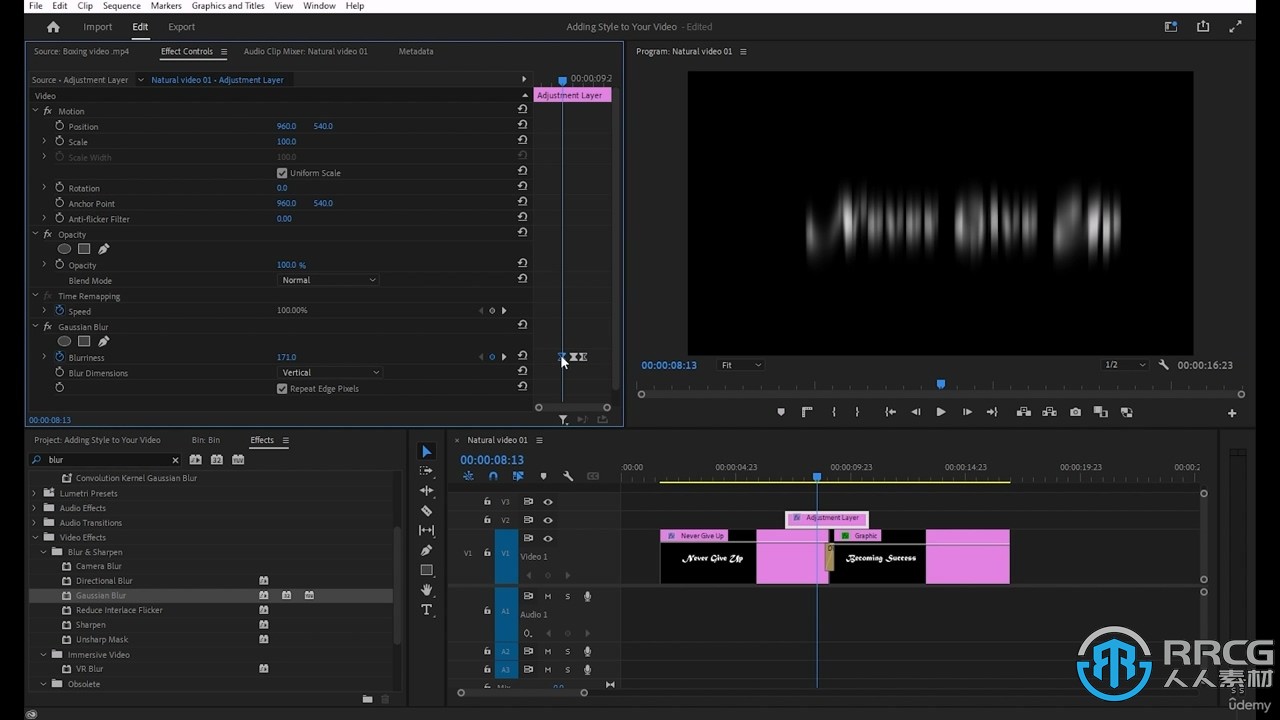Switch to the Bin: Bin tab
The width and height of the screenshot is (1280, 720).
point(206,440)
